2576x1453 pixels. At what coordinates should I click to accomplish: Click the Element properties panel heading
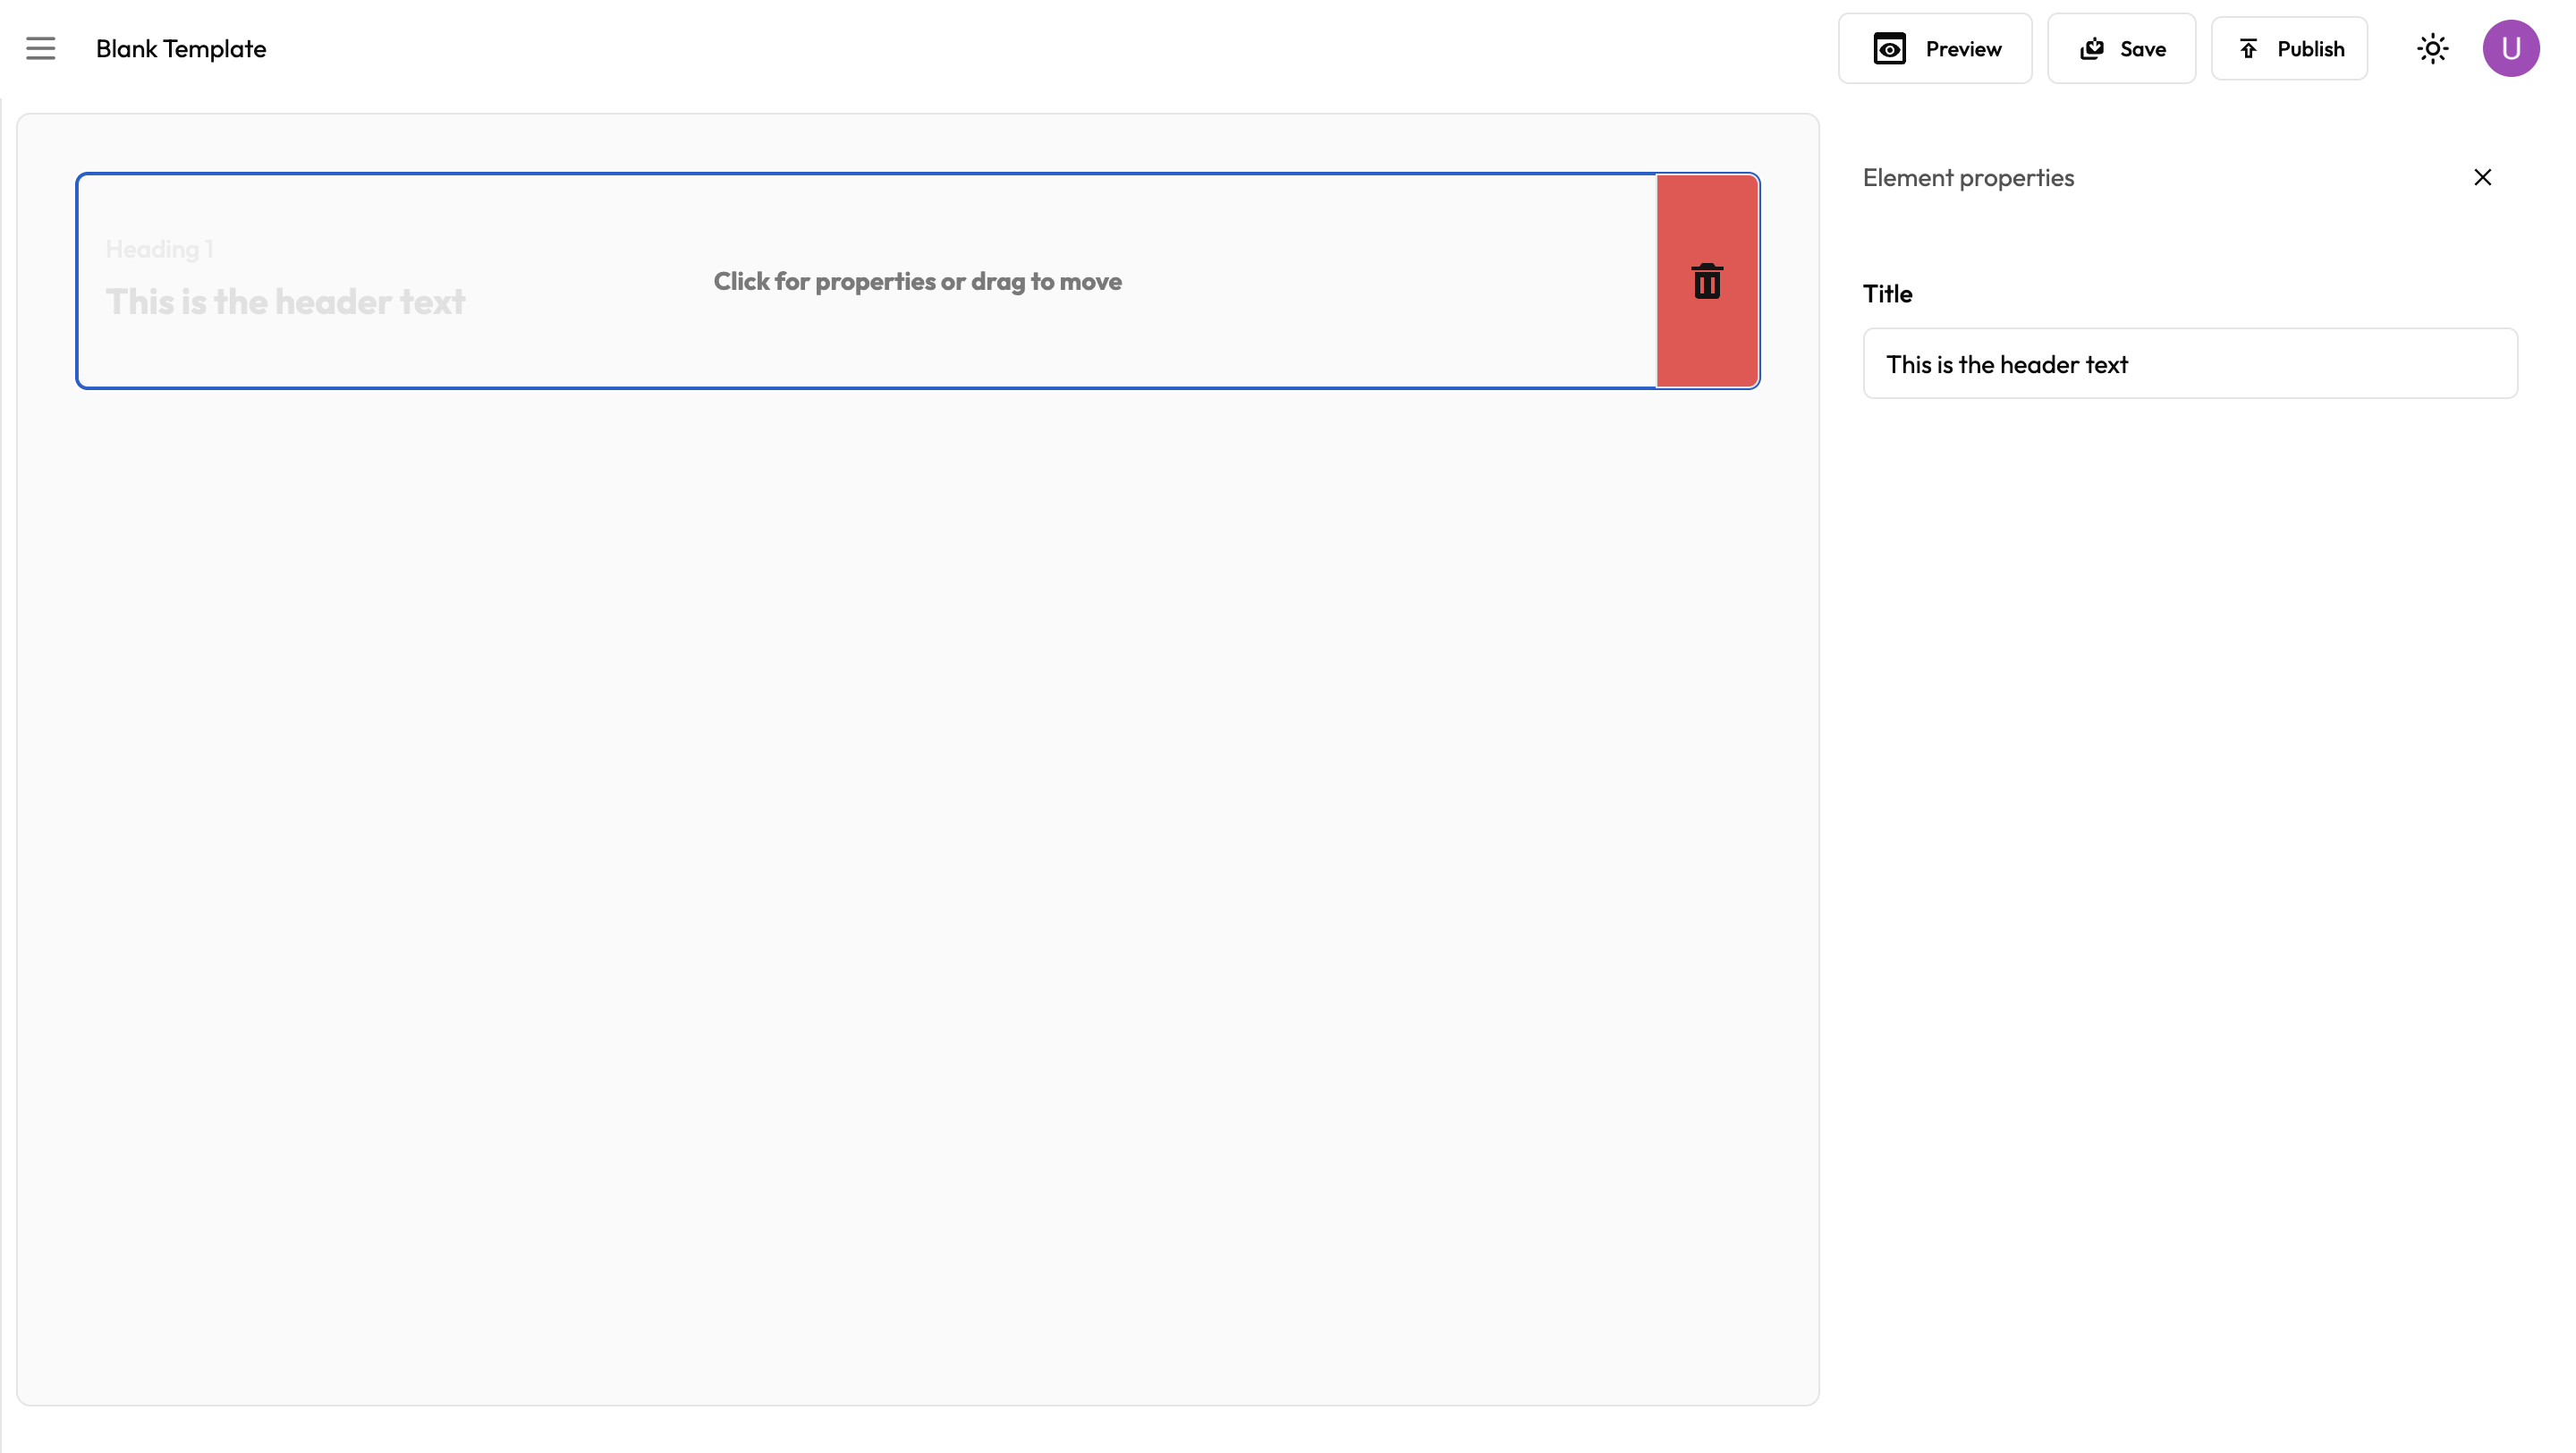(x=1967, y=178)
